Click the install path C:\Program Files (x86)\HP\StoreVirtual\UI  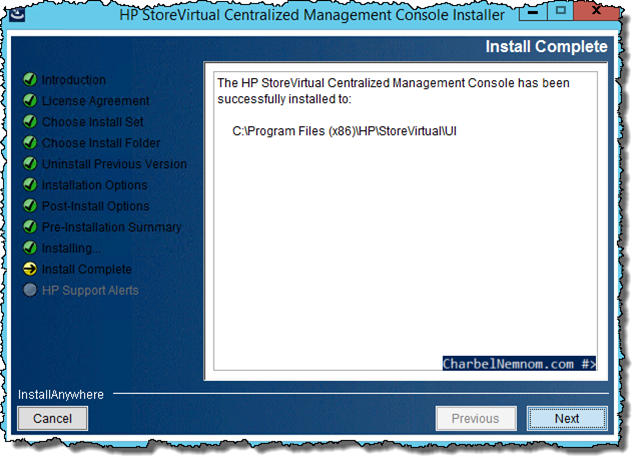point(344,131)
